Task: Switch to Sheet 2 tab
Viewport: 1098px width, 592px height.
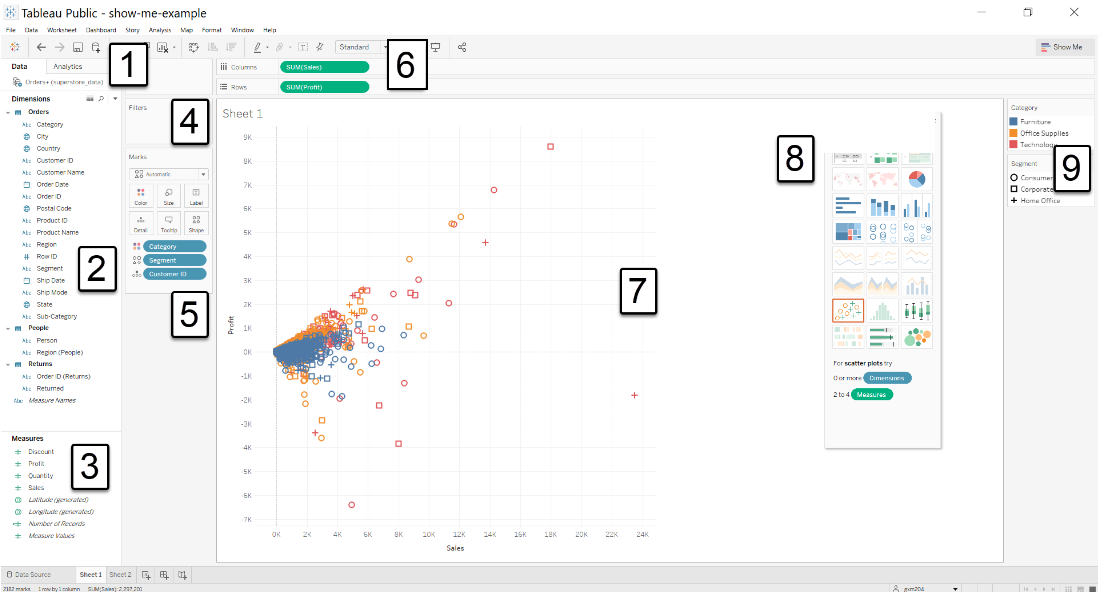Action: [120, 575]
